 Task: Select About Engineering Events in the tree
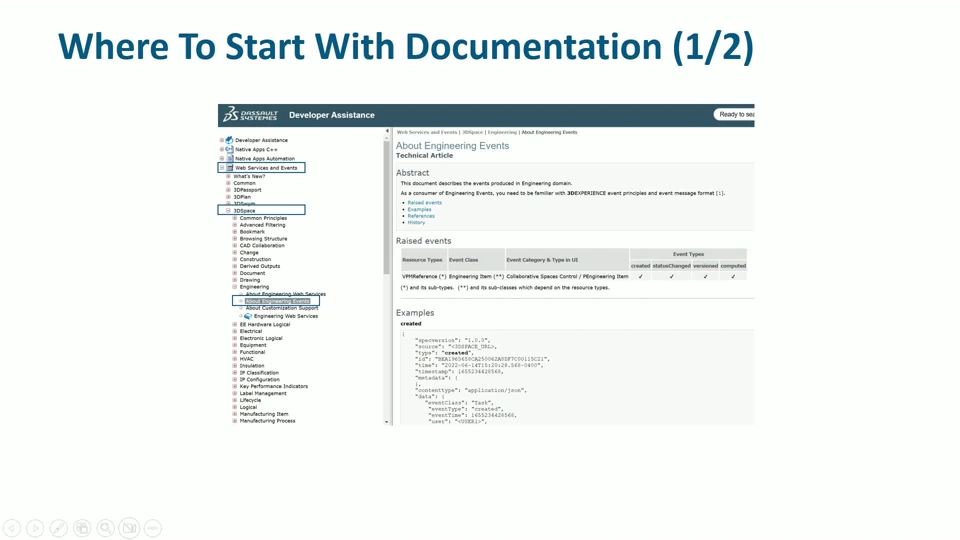click(x=277, y=301)
